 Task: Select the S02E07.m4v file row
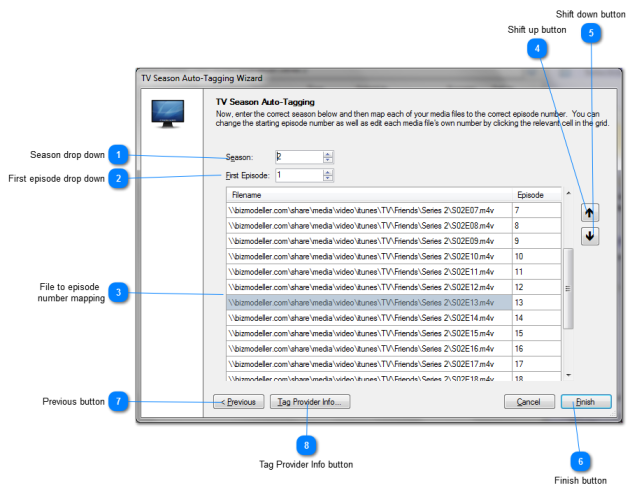pos(368,211)
